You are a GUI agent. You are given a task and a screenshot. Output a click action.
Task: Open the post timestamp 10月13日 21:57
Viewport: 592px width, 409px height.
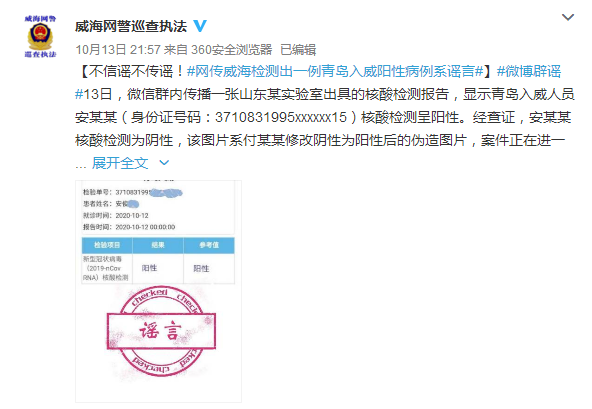pyautogui.click(x=118, y=49)
